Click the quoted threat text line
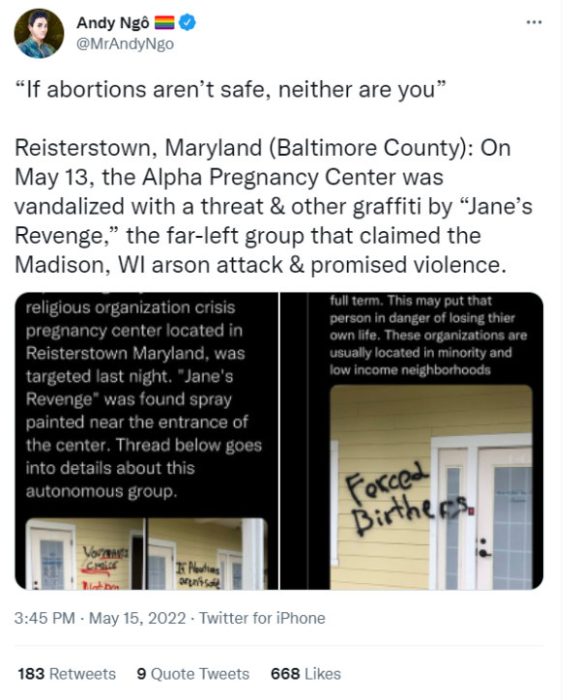 [x=230, y=89]
